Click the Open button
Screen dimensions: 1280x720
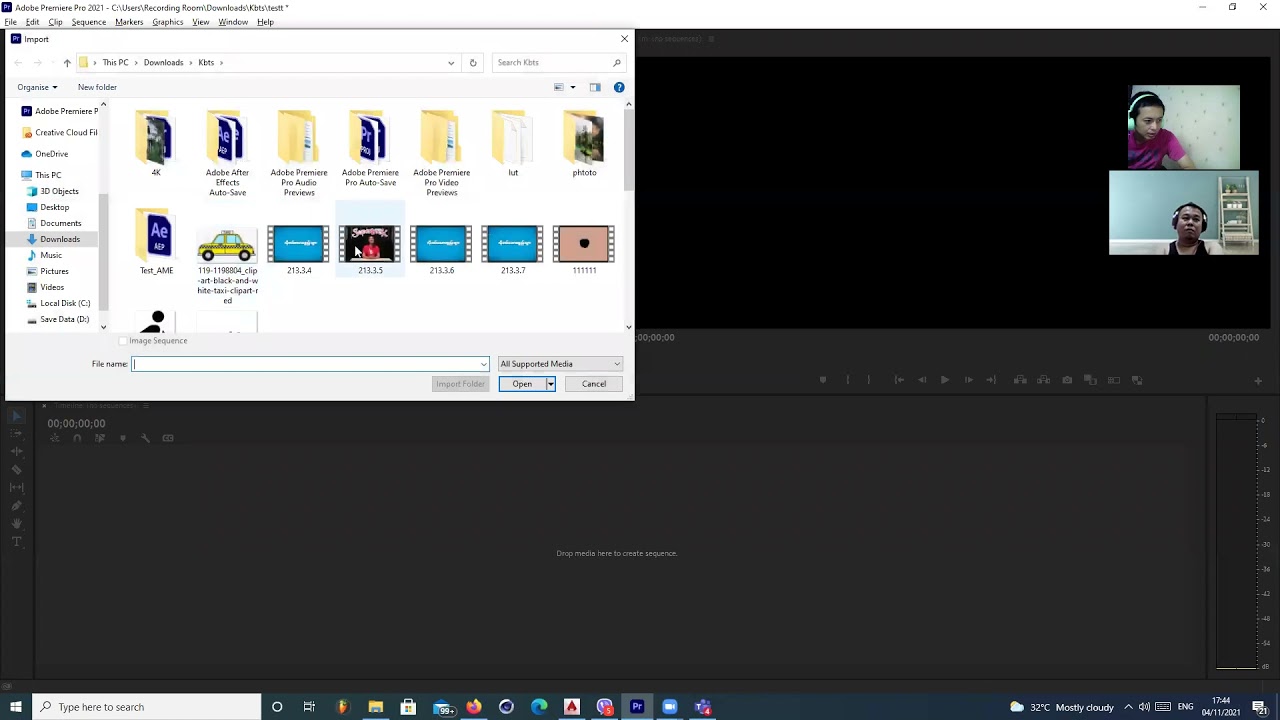522,384
